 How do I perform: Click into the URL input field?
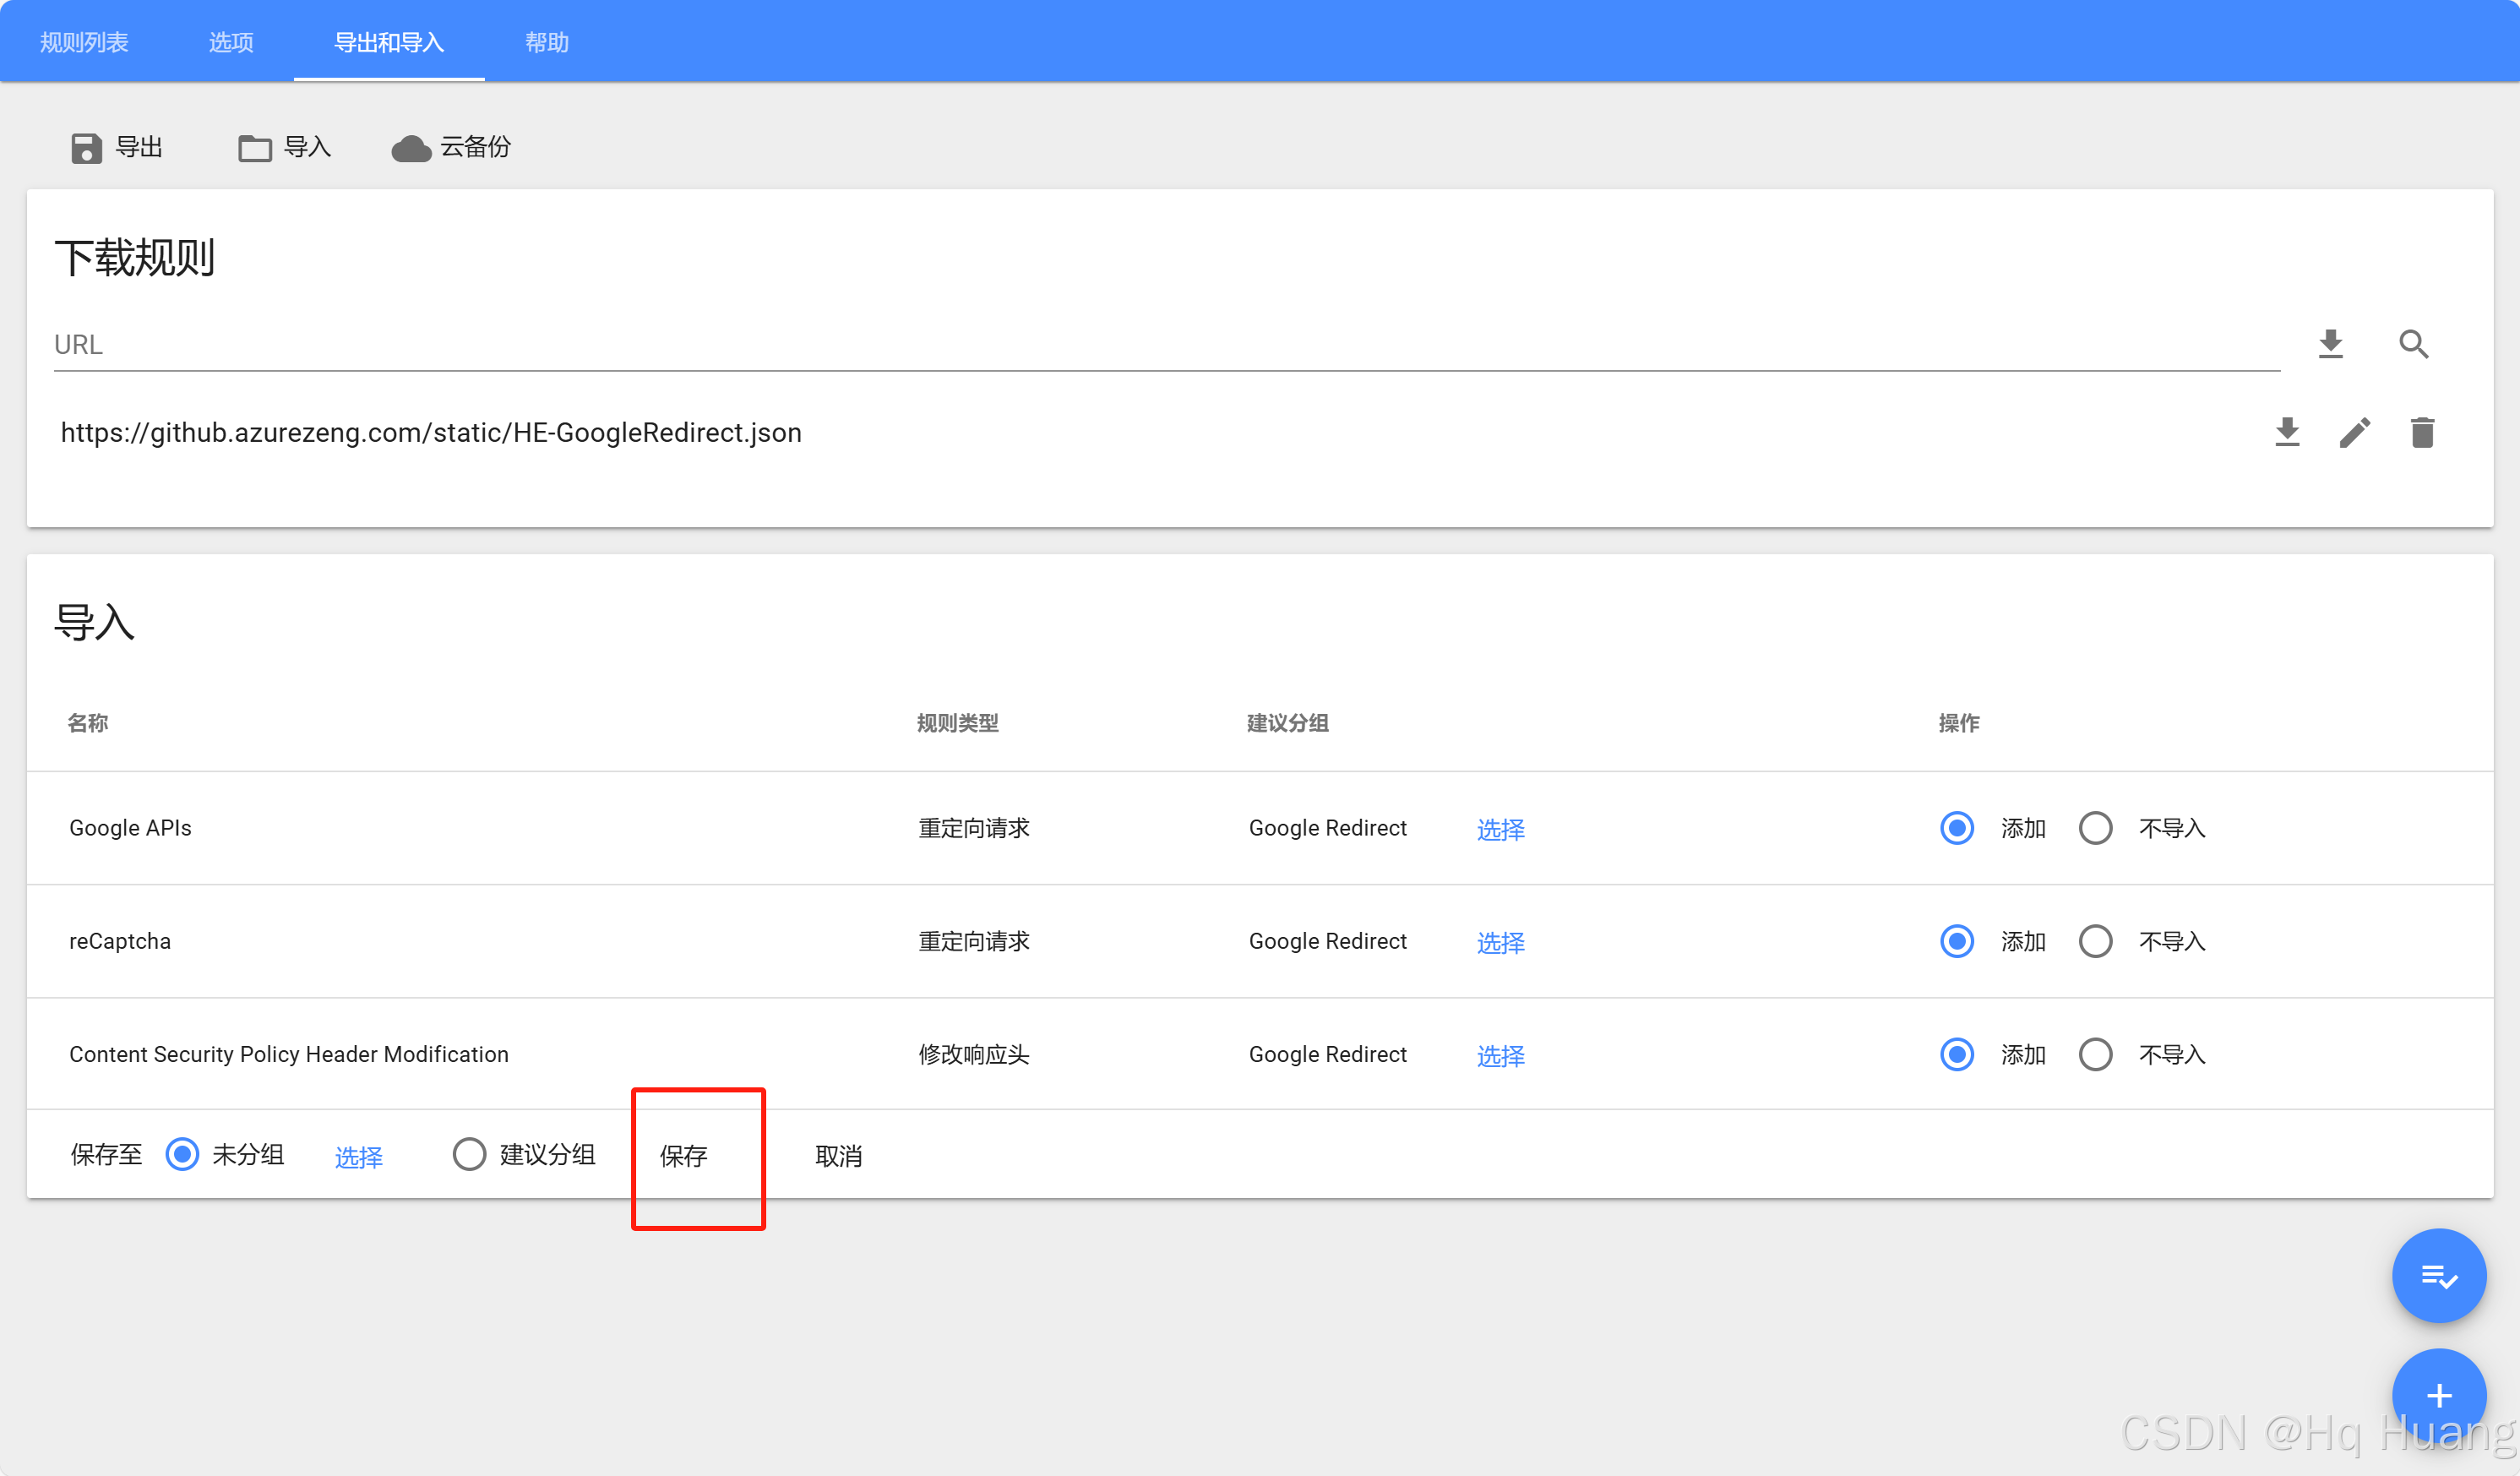click(x=1160, y=344)
